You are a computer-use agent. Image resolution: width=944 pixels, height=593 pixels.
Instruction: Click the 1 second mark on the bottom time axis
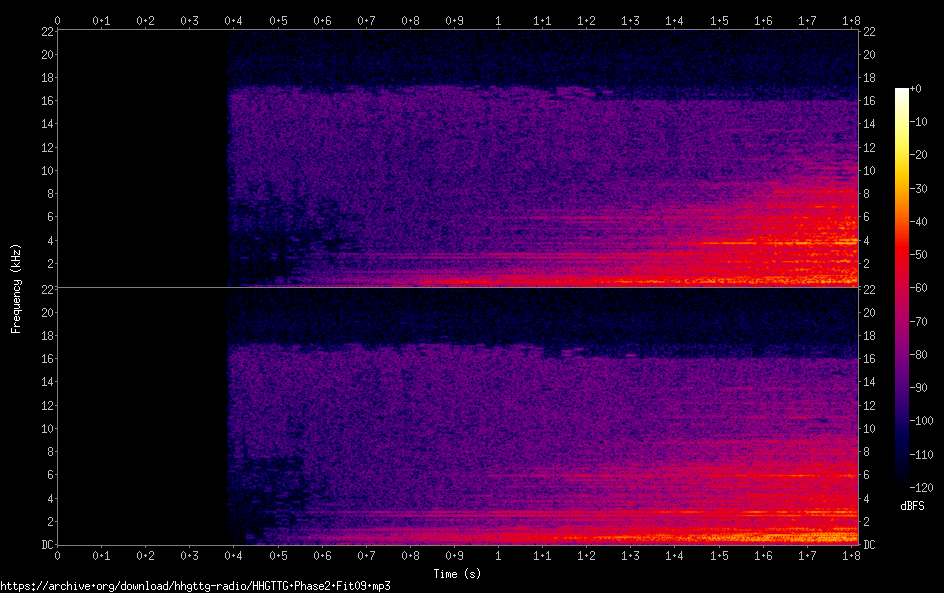click(498, 555)
